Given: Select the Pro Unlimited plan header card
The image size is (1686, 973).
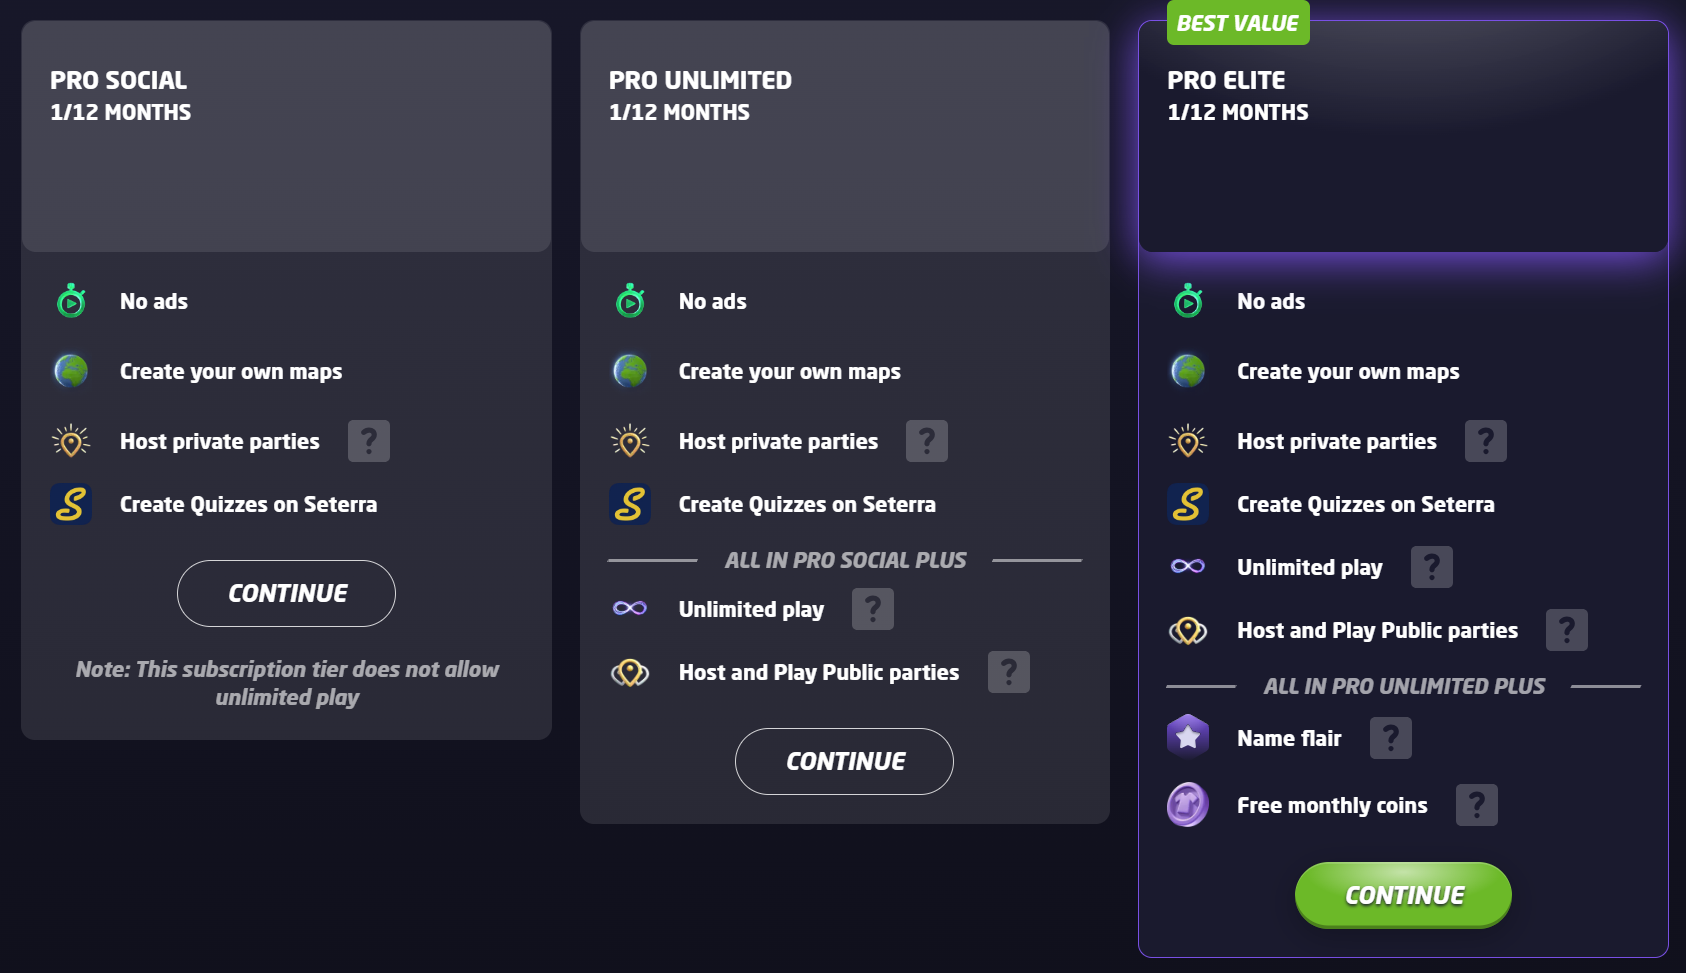Looking at the screenshot, I should (844, 136).
